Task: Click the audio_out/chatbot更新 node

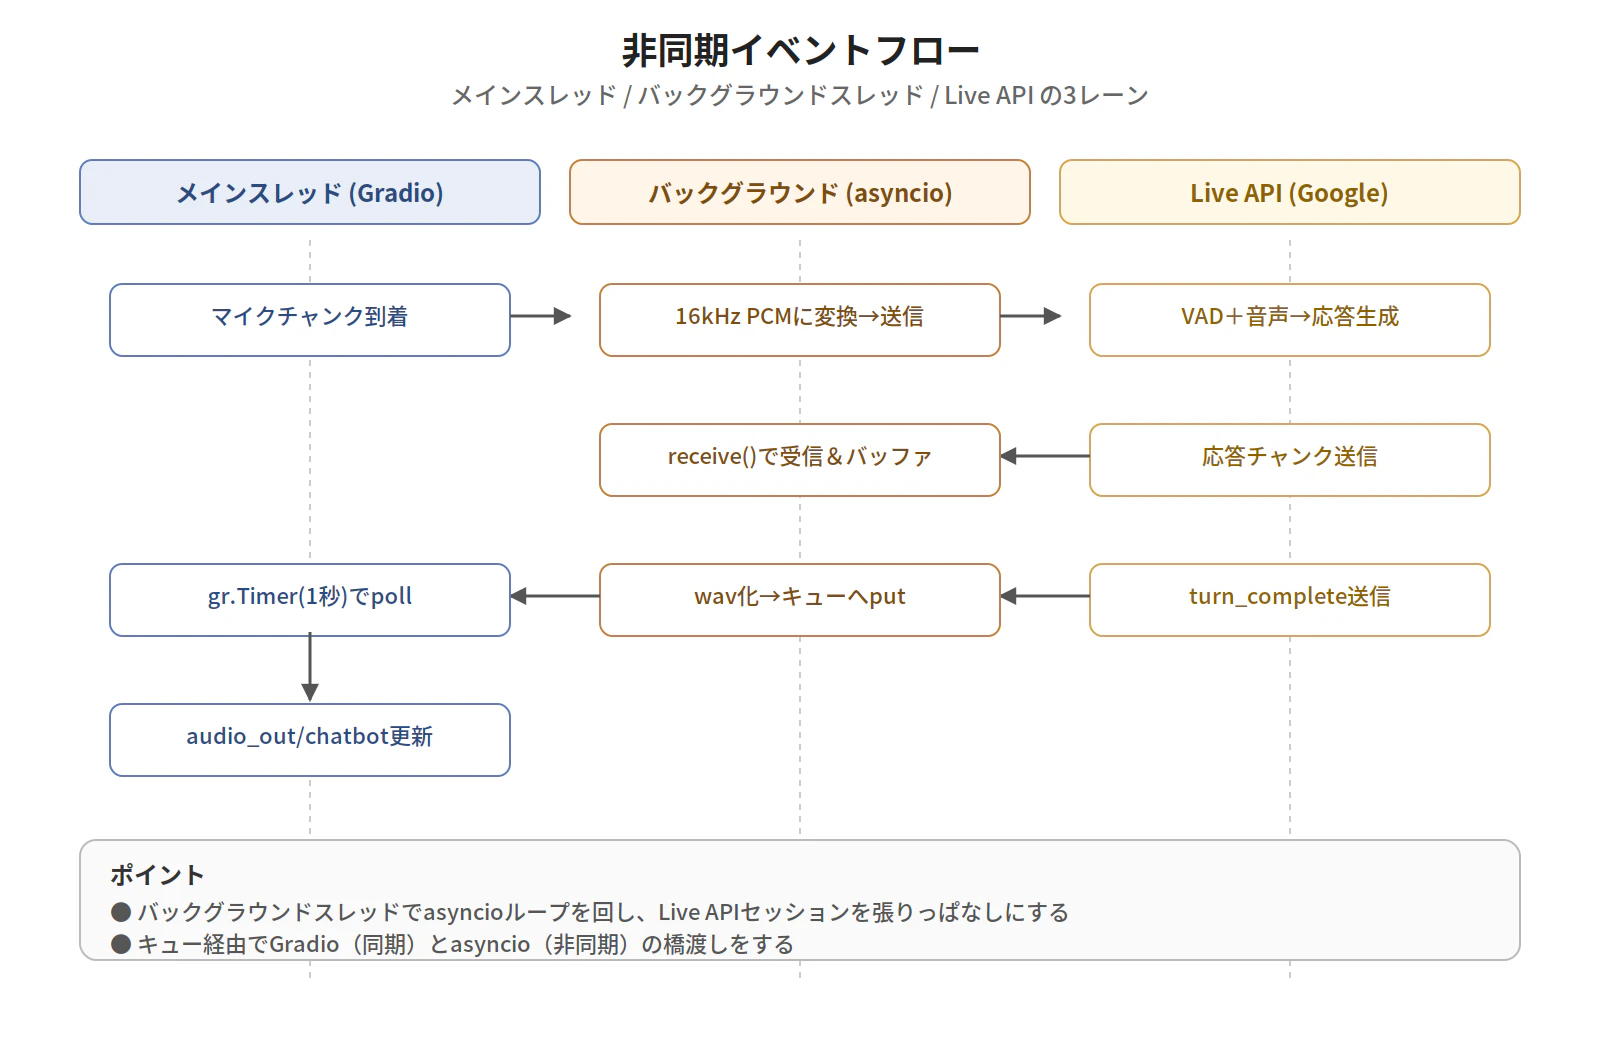Action: click(x=310, y=739)
